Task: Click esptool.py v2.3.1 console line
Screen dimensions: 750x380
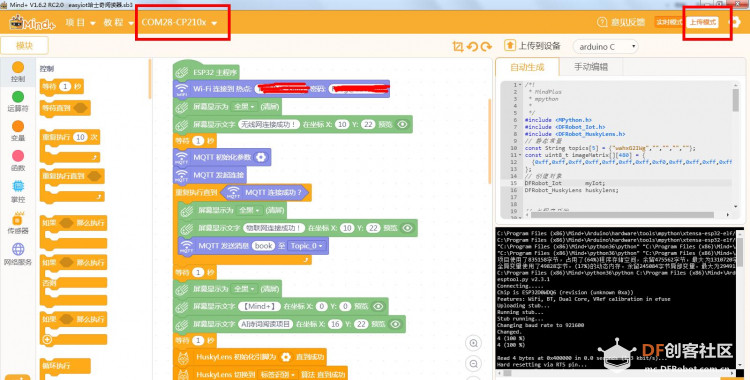Action: [x=523, y=279]
